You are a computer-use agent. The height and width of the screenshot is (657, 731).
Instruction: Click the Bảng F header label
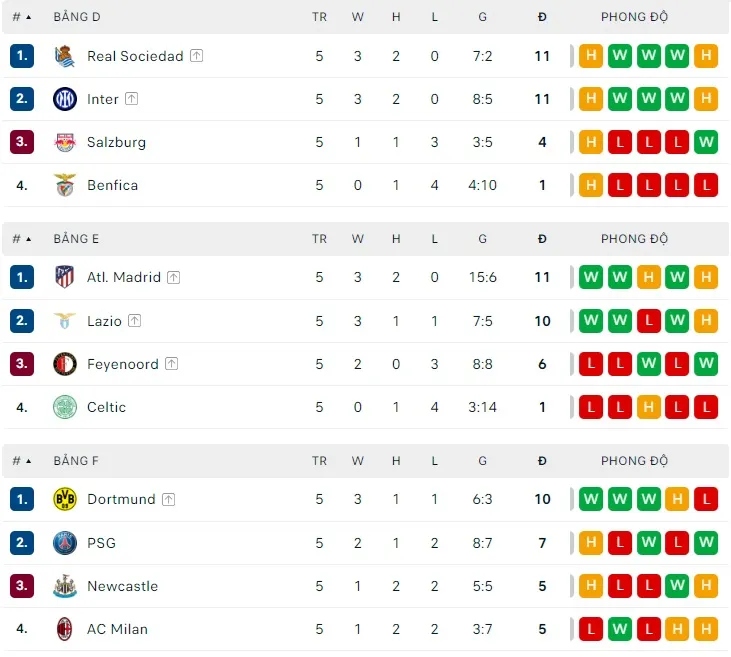pyautogui.click(x=76, y=461)
